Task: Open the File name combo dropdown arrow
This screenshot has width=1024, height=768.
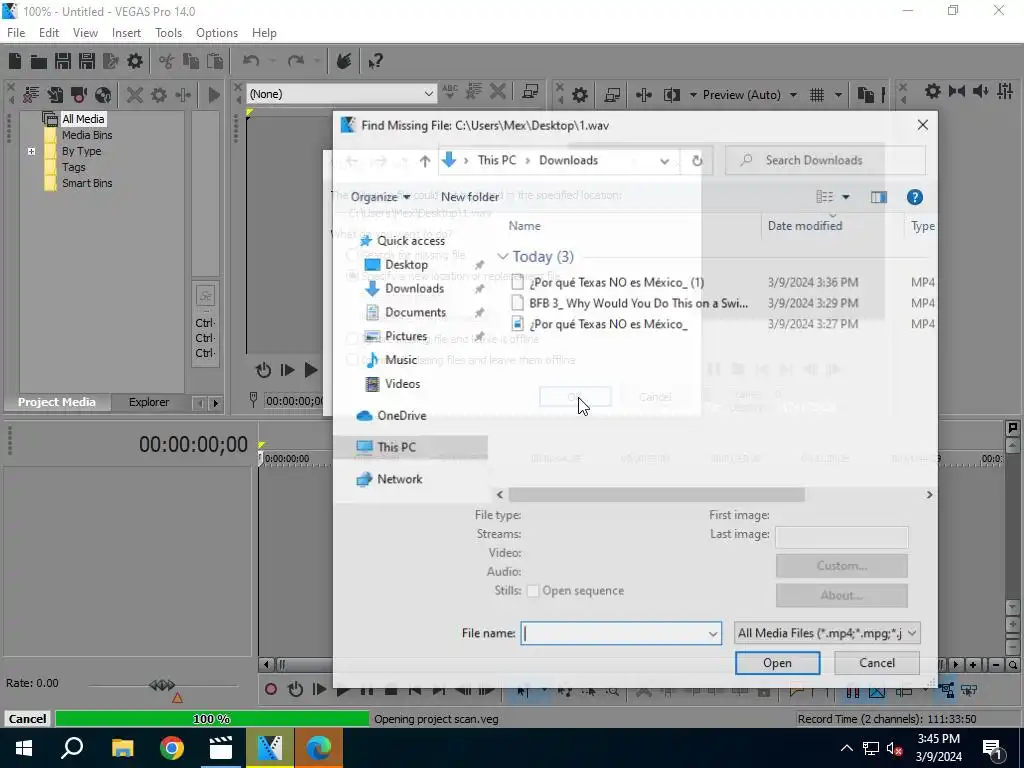Action: [712, 633]
